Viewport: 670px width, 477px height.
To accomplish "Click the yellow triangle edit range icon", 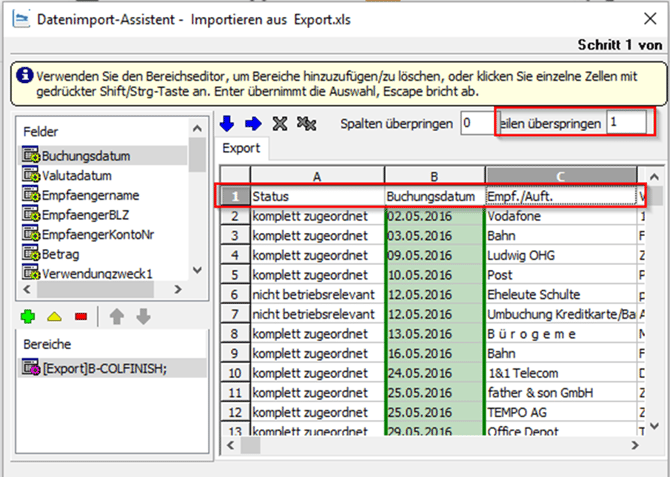I will pyautogui.click(x=54, y=317).
